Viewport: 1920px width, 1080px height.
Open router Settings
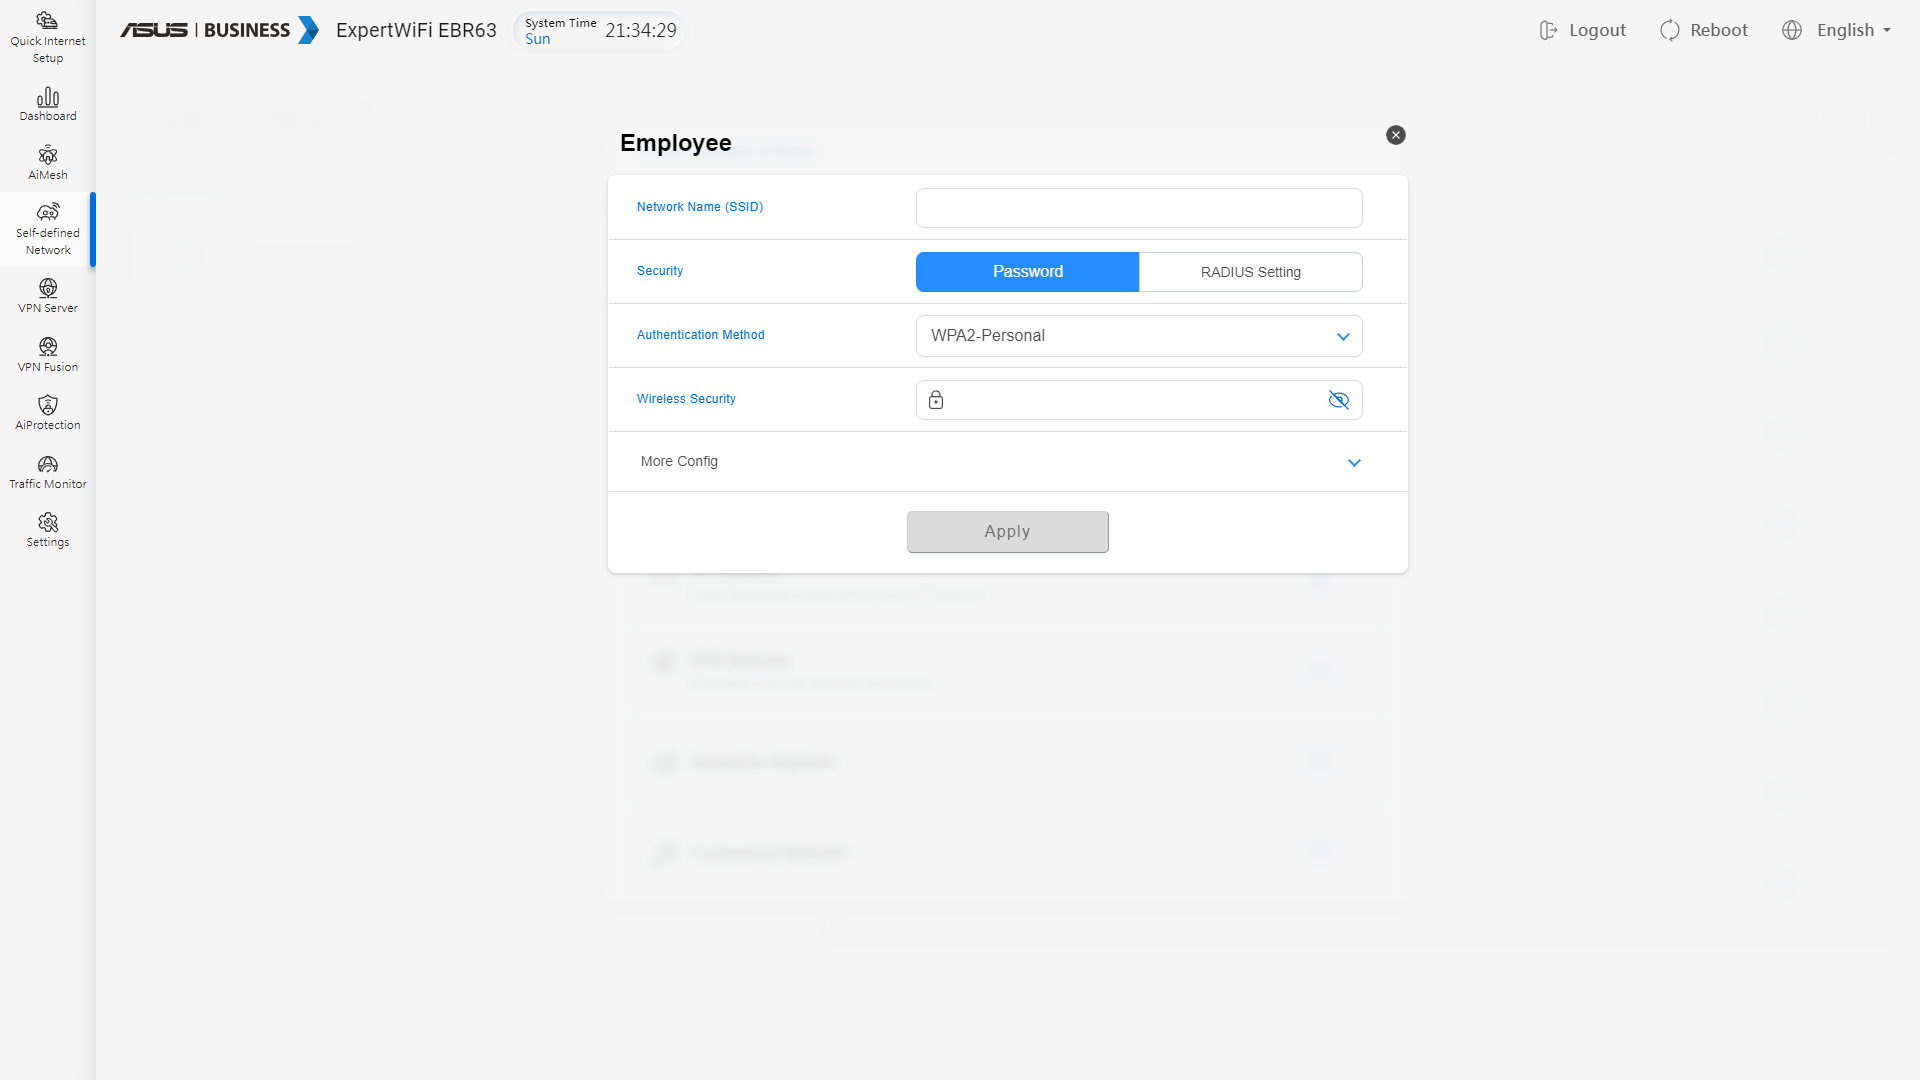pos(47,530)
